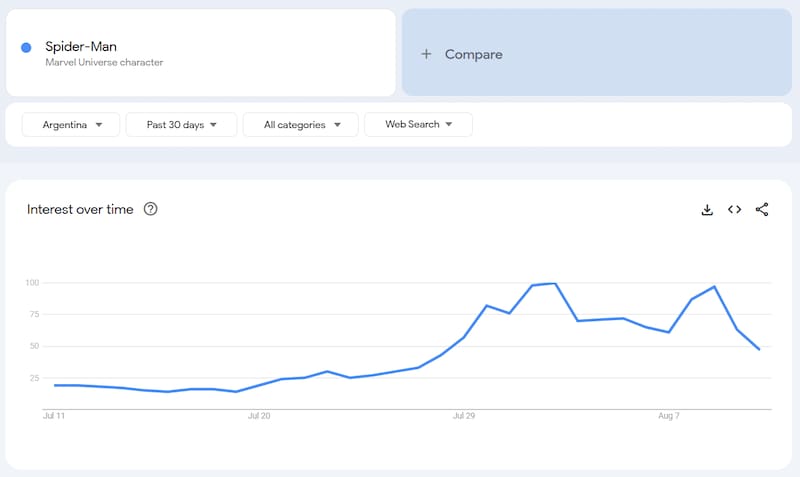Viewport: 800px width, 477px height.
Task: Add a Compare search term
Action: tap(597, 52)
